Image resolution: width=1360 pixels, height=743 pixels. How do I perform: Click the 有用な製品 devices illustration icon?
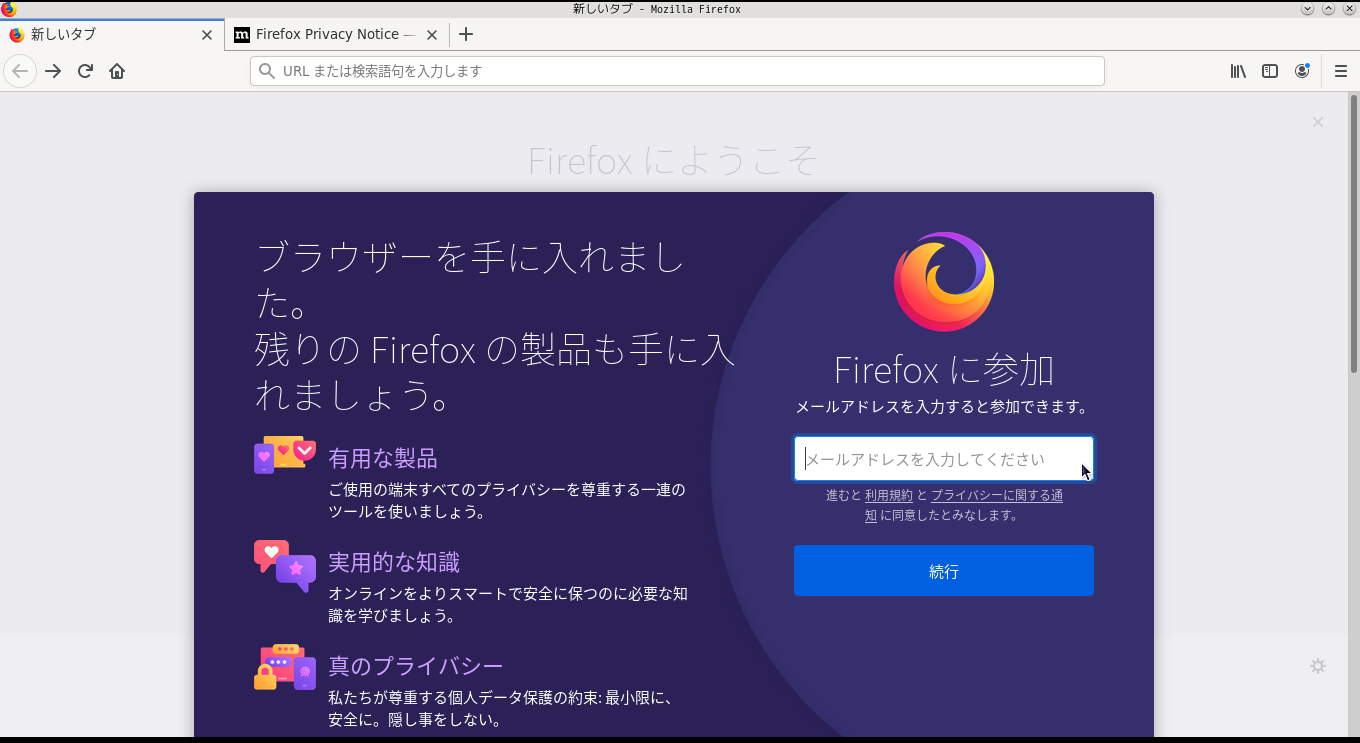(x=285, y=455)
